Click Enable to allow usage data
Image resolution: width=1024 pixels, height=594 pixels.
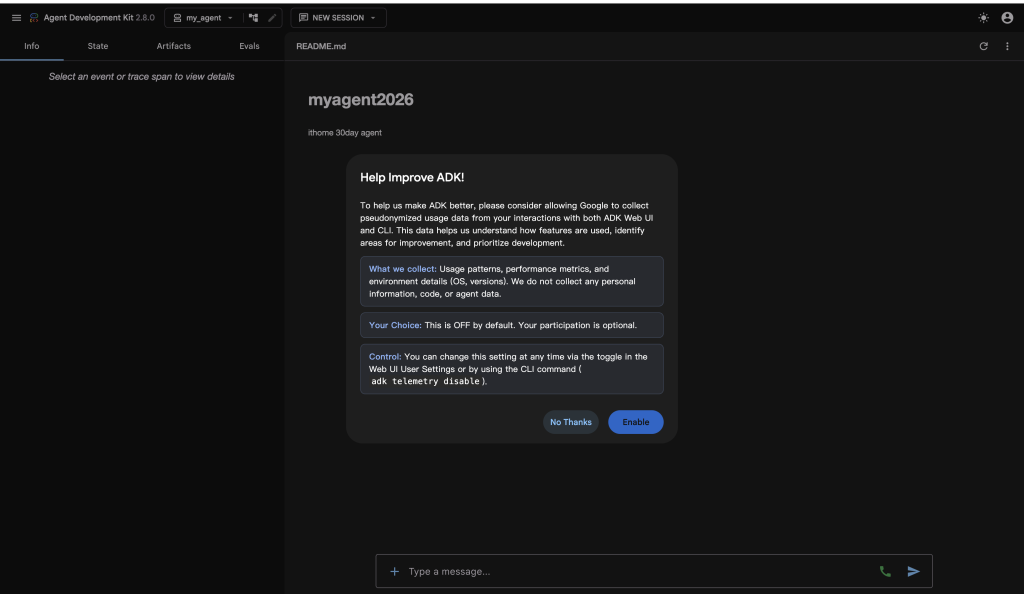635,422
